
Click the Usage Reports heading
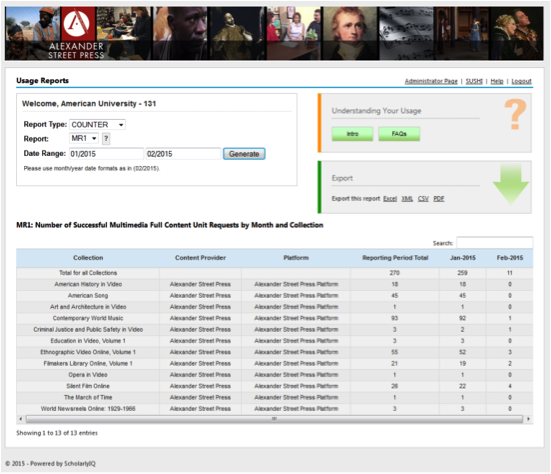click(x=43, y=81)
